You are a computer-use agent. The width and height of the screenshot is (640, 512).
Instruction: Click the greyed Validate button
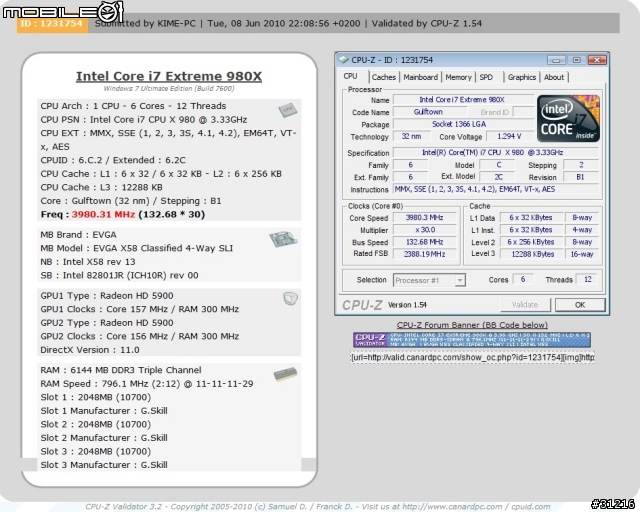525,305
